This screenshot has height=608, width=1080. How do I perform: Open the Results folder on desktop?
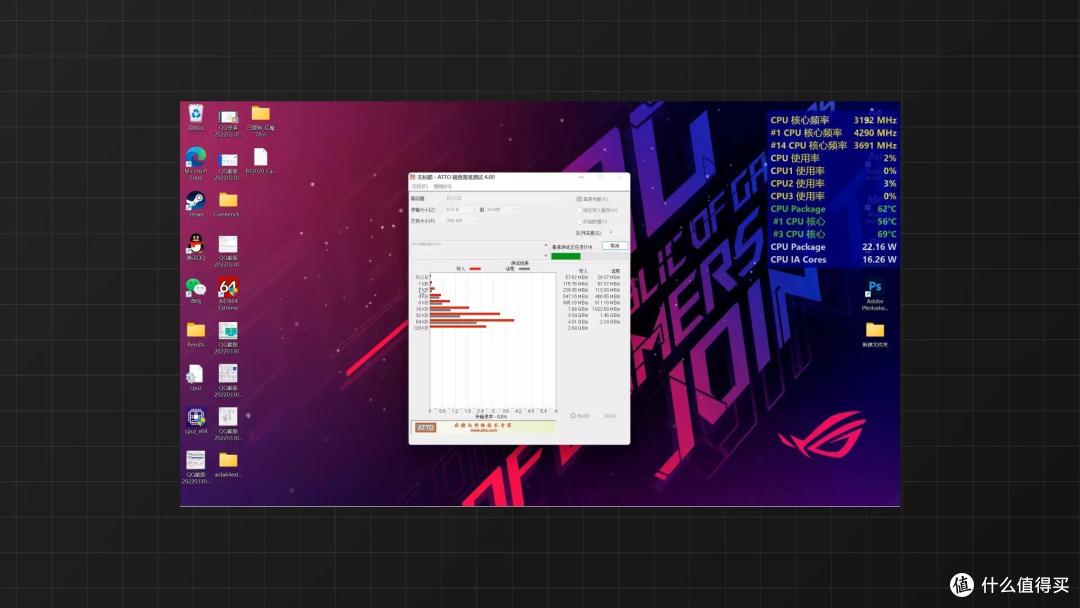click(x=196, y=331)
